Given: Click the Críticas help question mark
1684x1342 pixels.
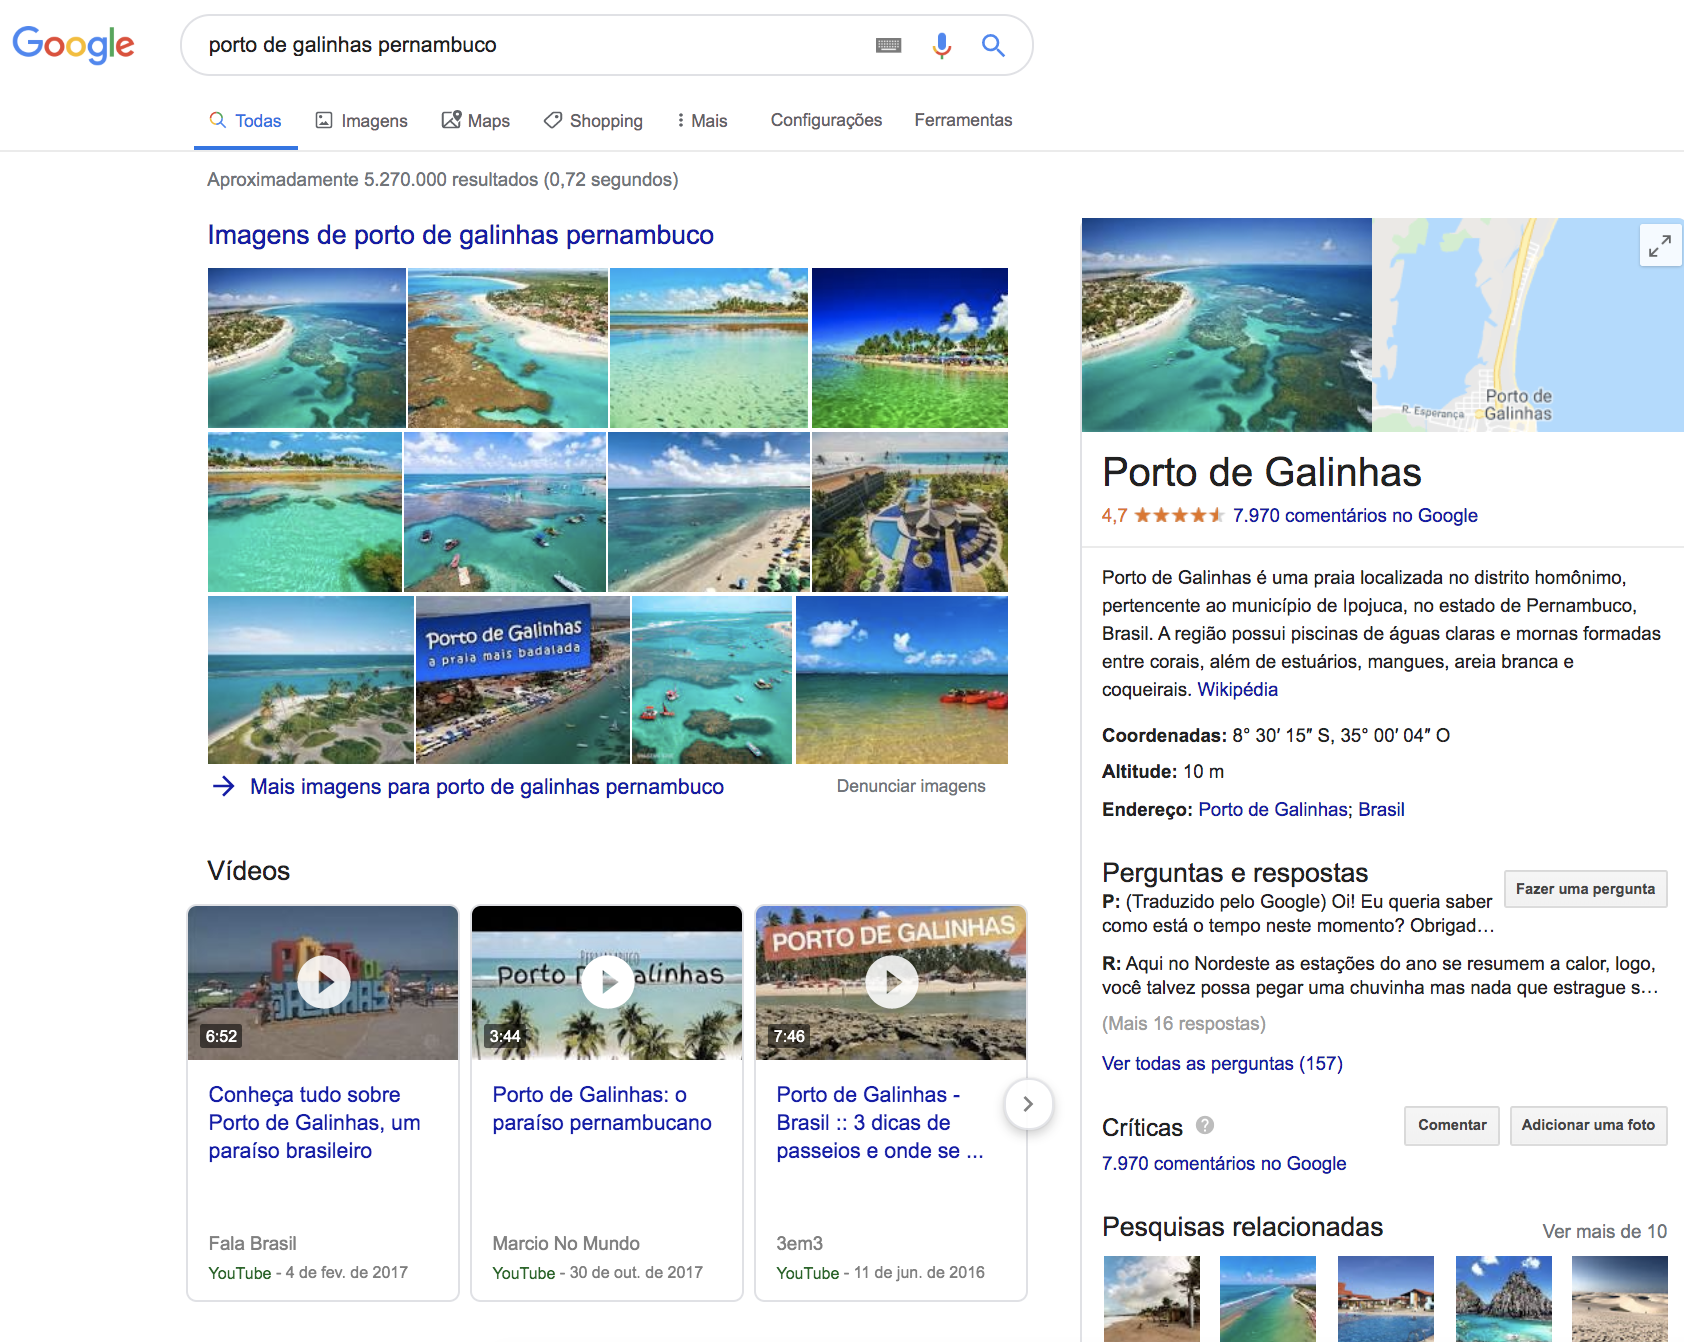Looking at the screenshot, I should (1205, 1125).
